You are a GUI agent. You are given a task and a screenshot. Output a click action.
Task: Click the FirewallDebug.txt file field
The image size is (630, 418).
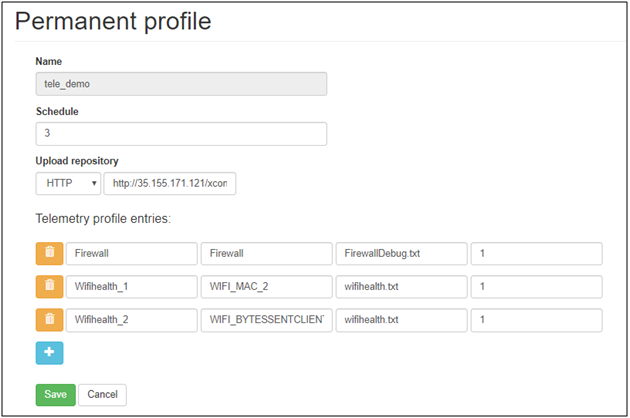(x=401, y=254)
